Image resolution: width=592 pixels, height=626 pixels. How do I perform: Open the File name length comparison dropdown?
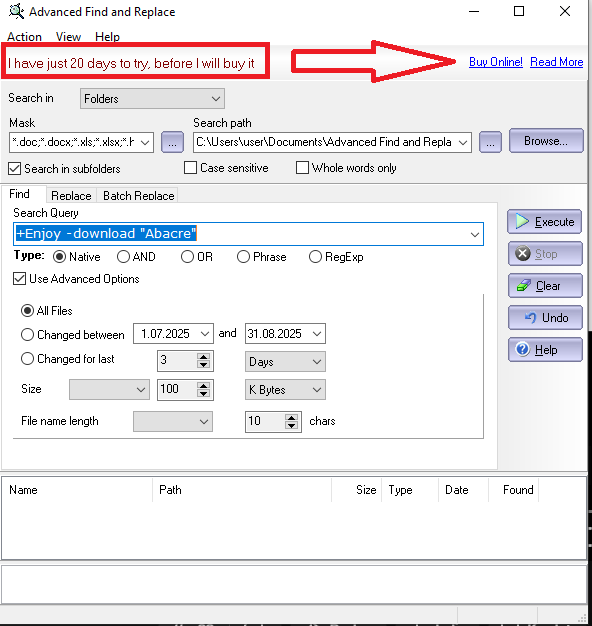coord(172,422)
